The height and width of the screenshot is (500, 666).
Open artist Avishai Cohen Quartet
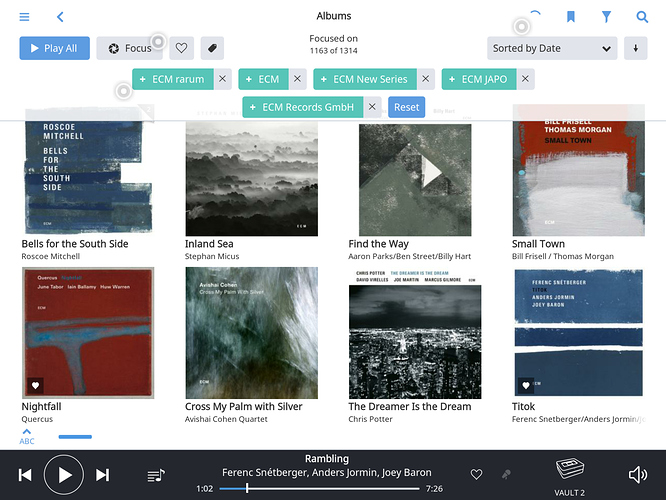pyautogui.click(x=226, y=419)
